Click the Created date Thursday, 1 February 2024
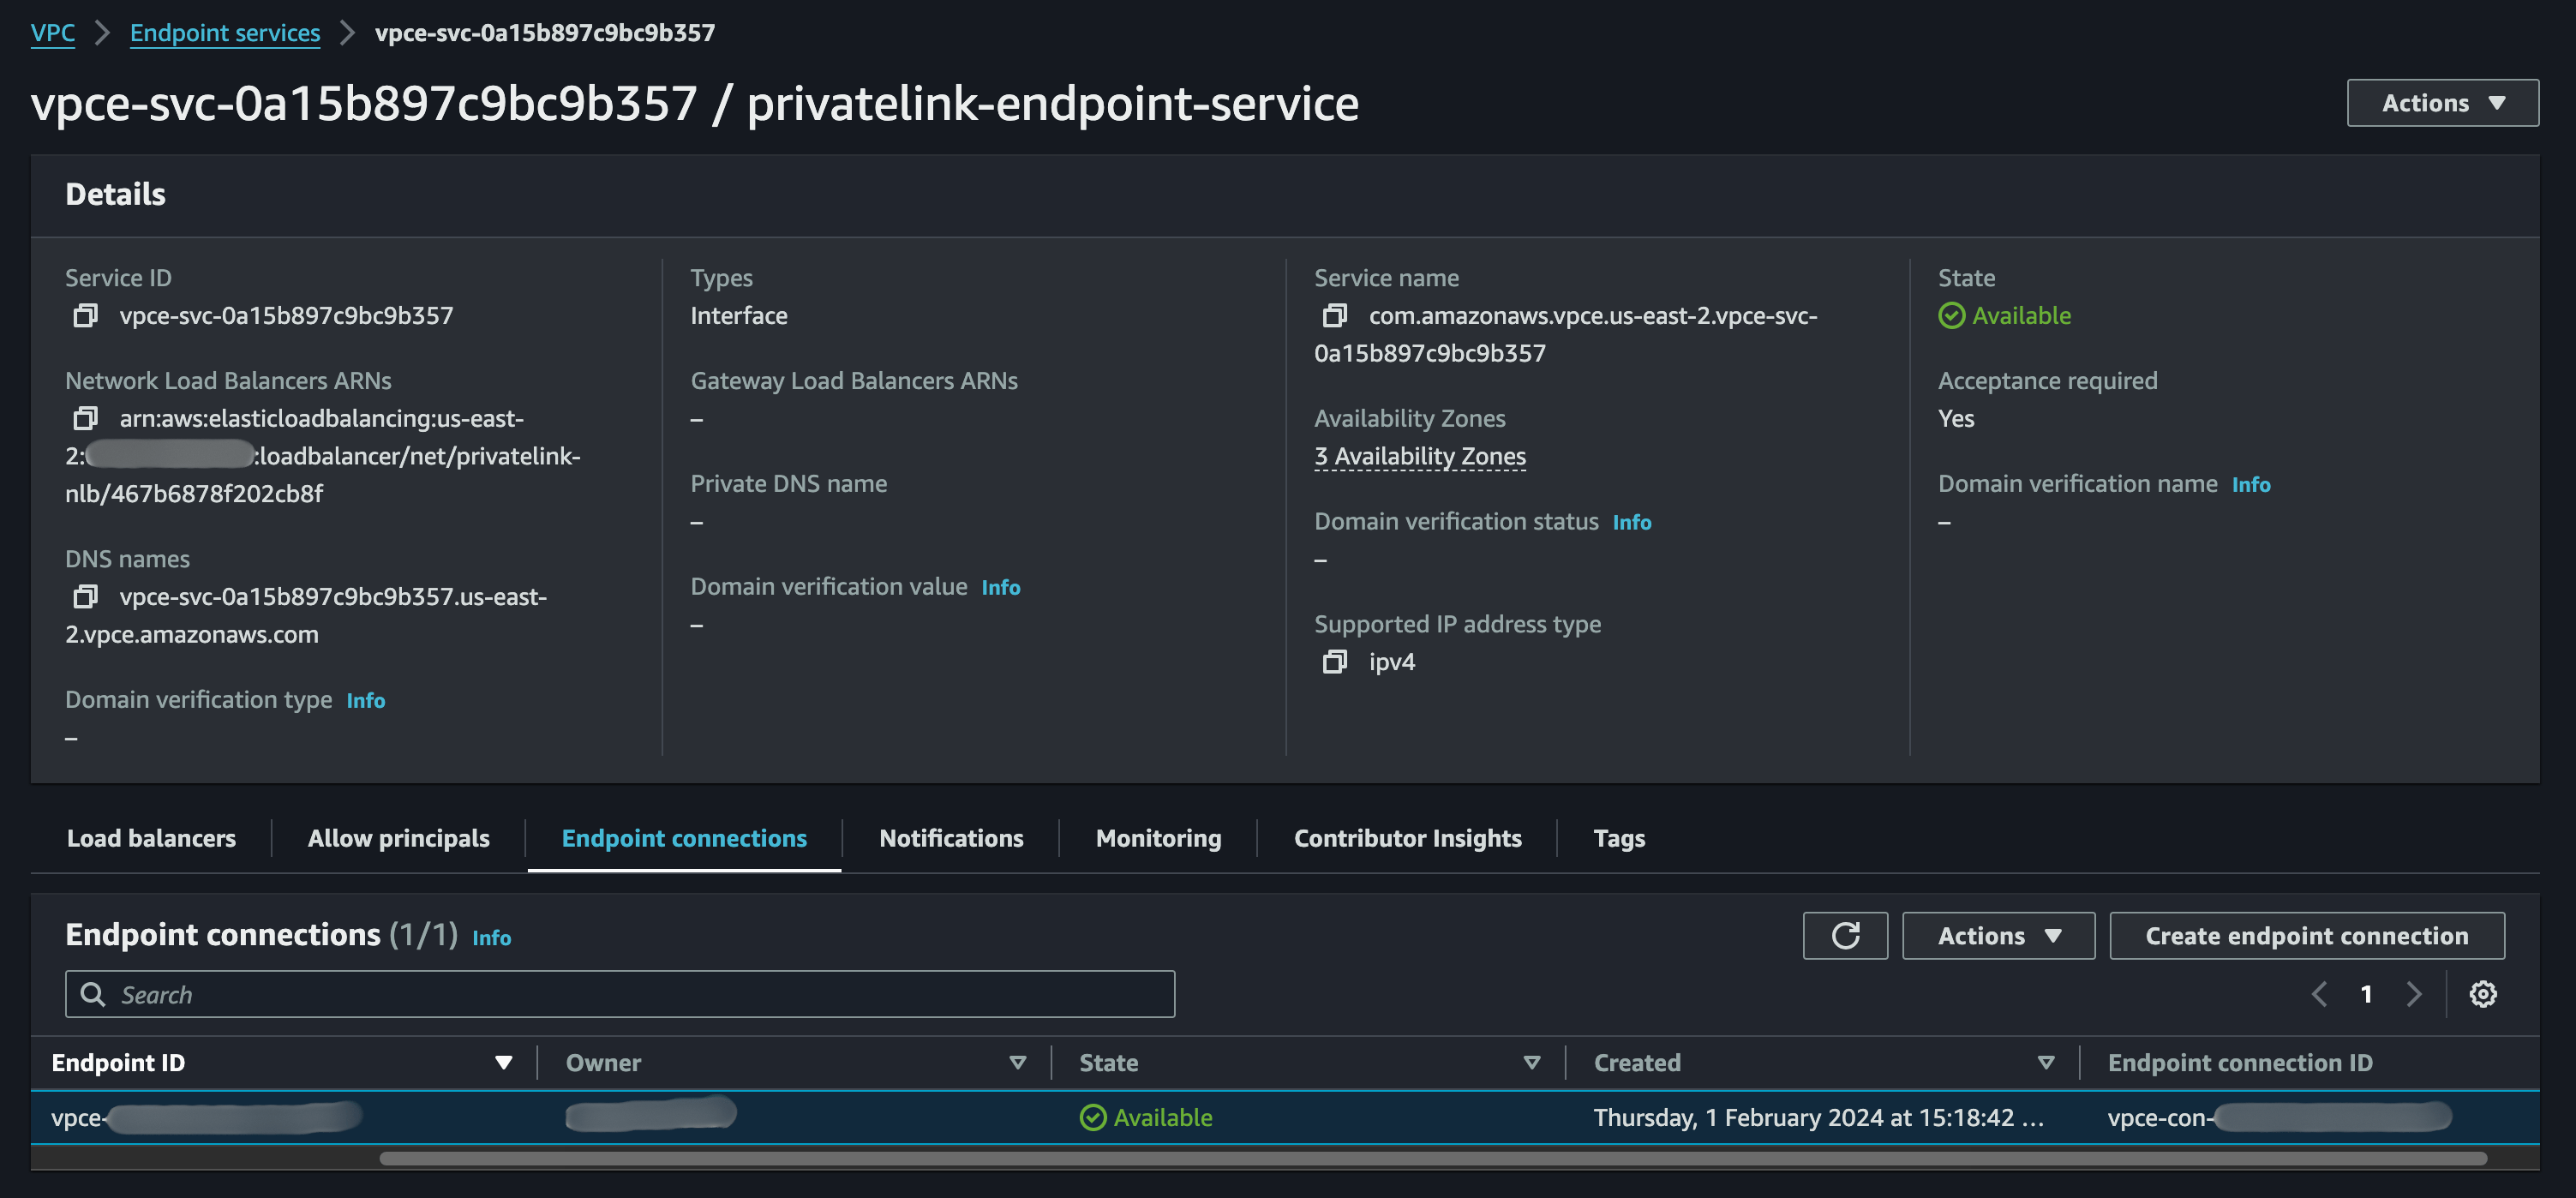Screen dimensions: 2576x1198 click(x=1818, y=1118)
